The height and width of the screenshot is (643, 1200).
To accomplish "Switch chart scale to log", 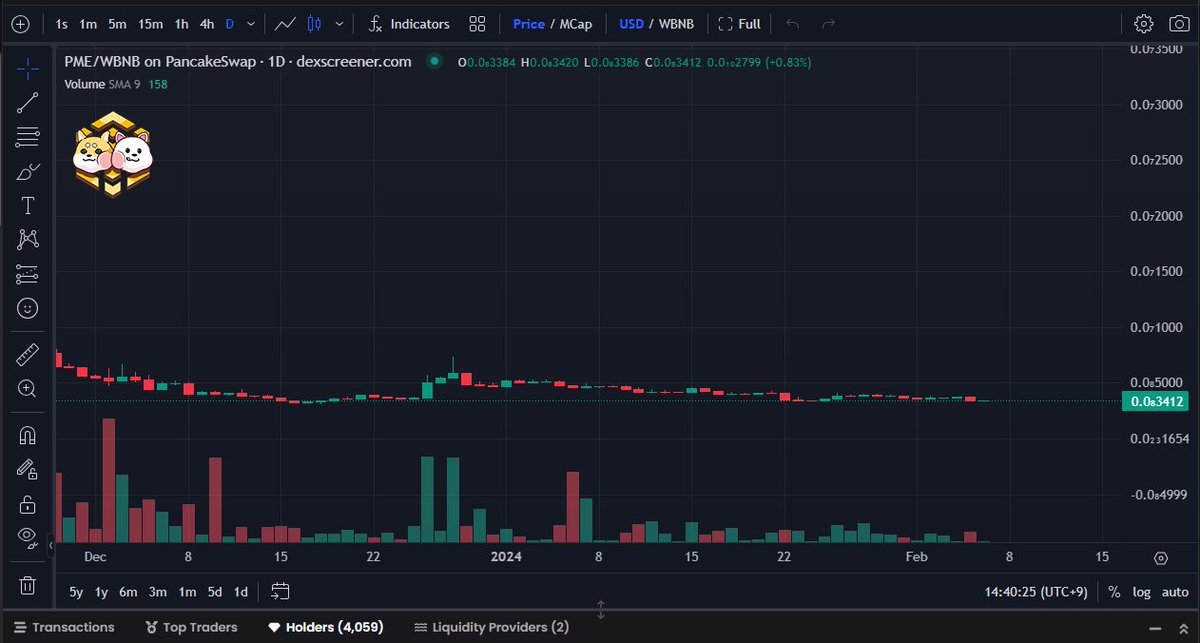I will click(1141, 592).
